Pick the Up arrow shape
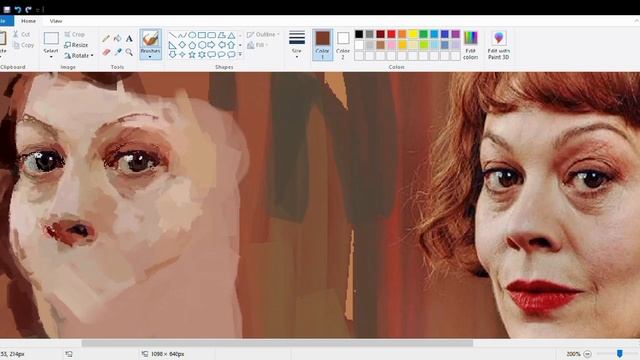The width and height of the screenshot is (640, 360). tap(231, 45)
